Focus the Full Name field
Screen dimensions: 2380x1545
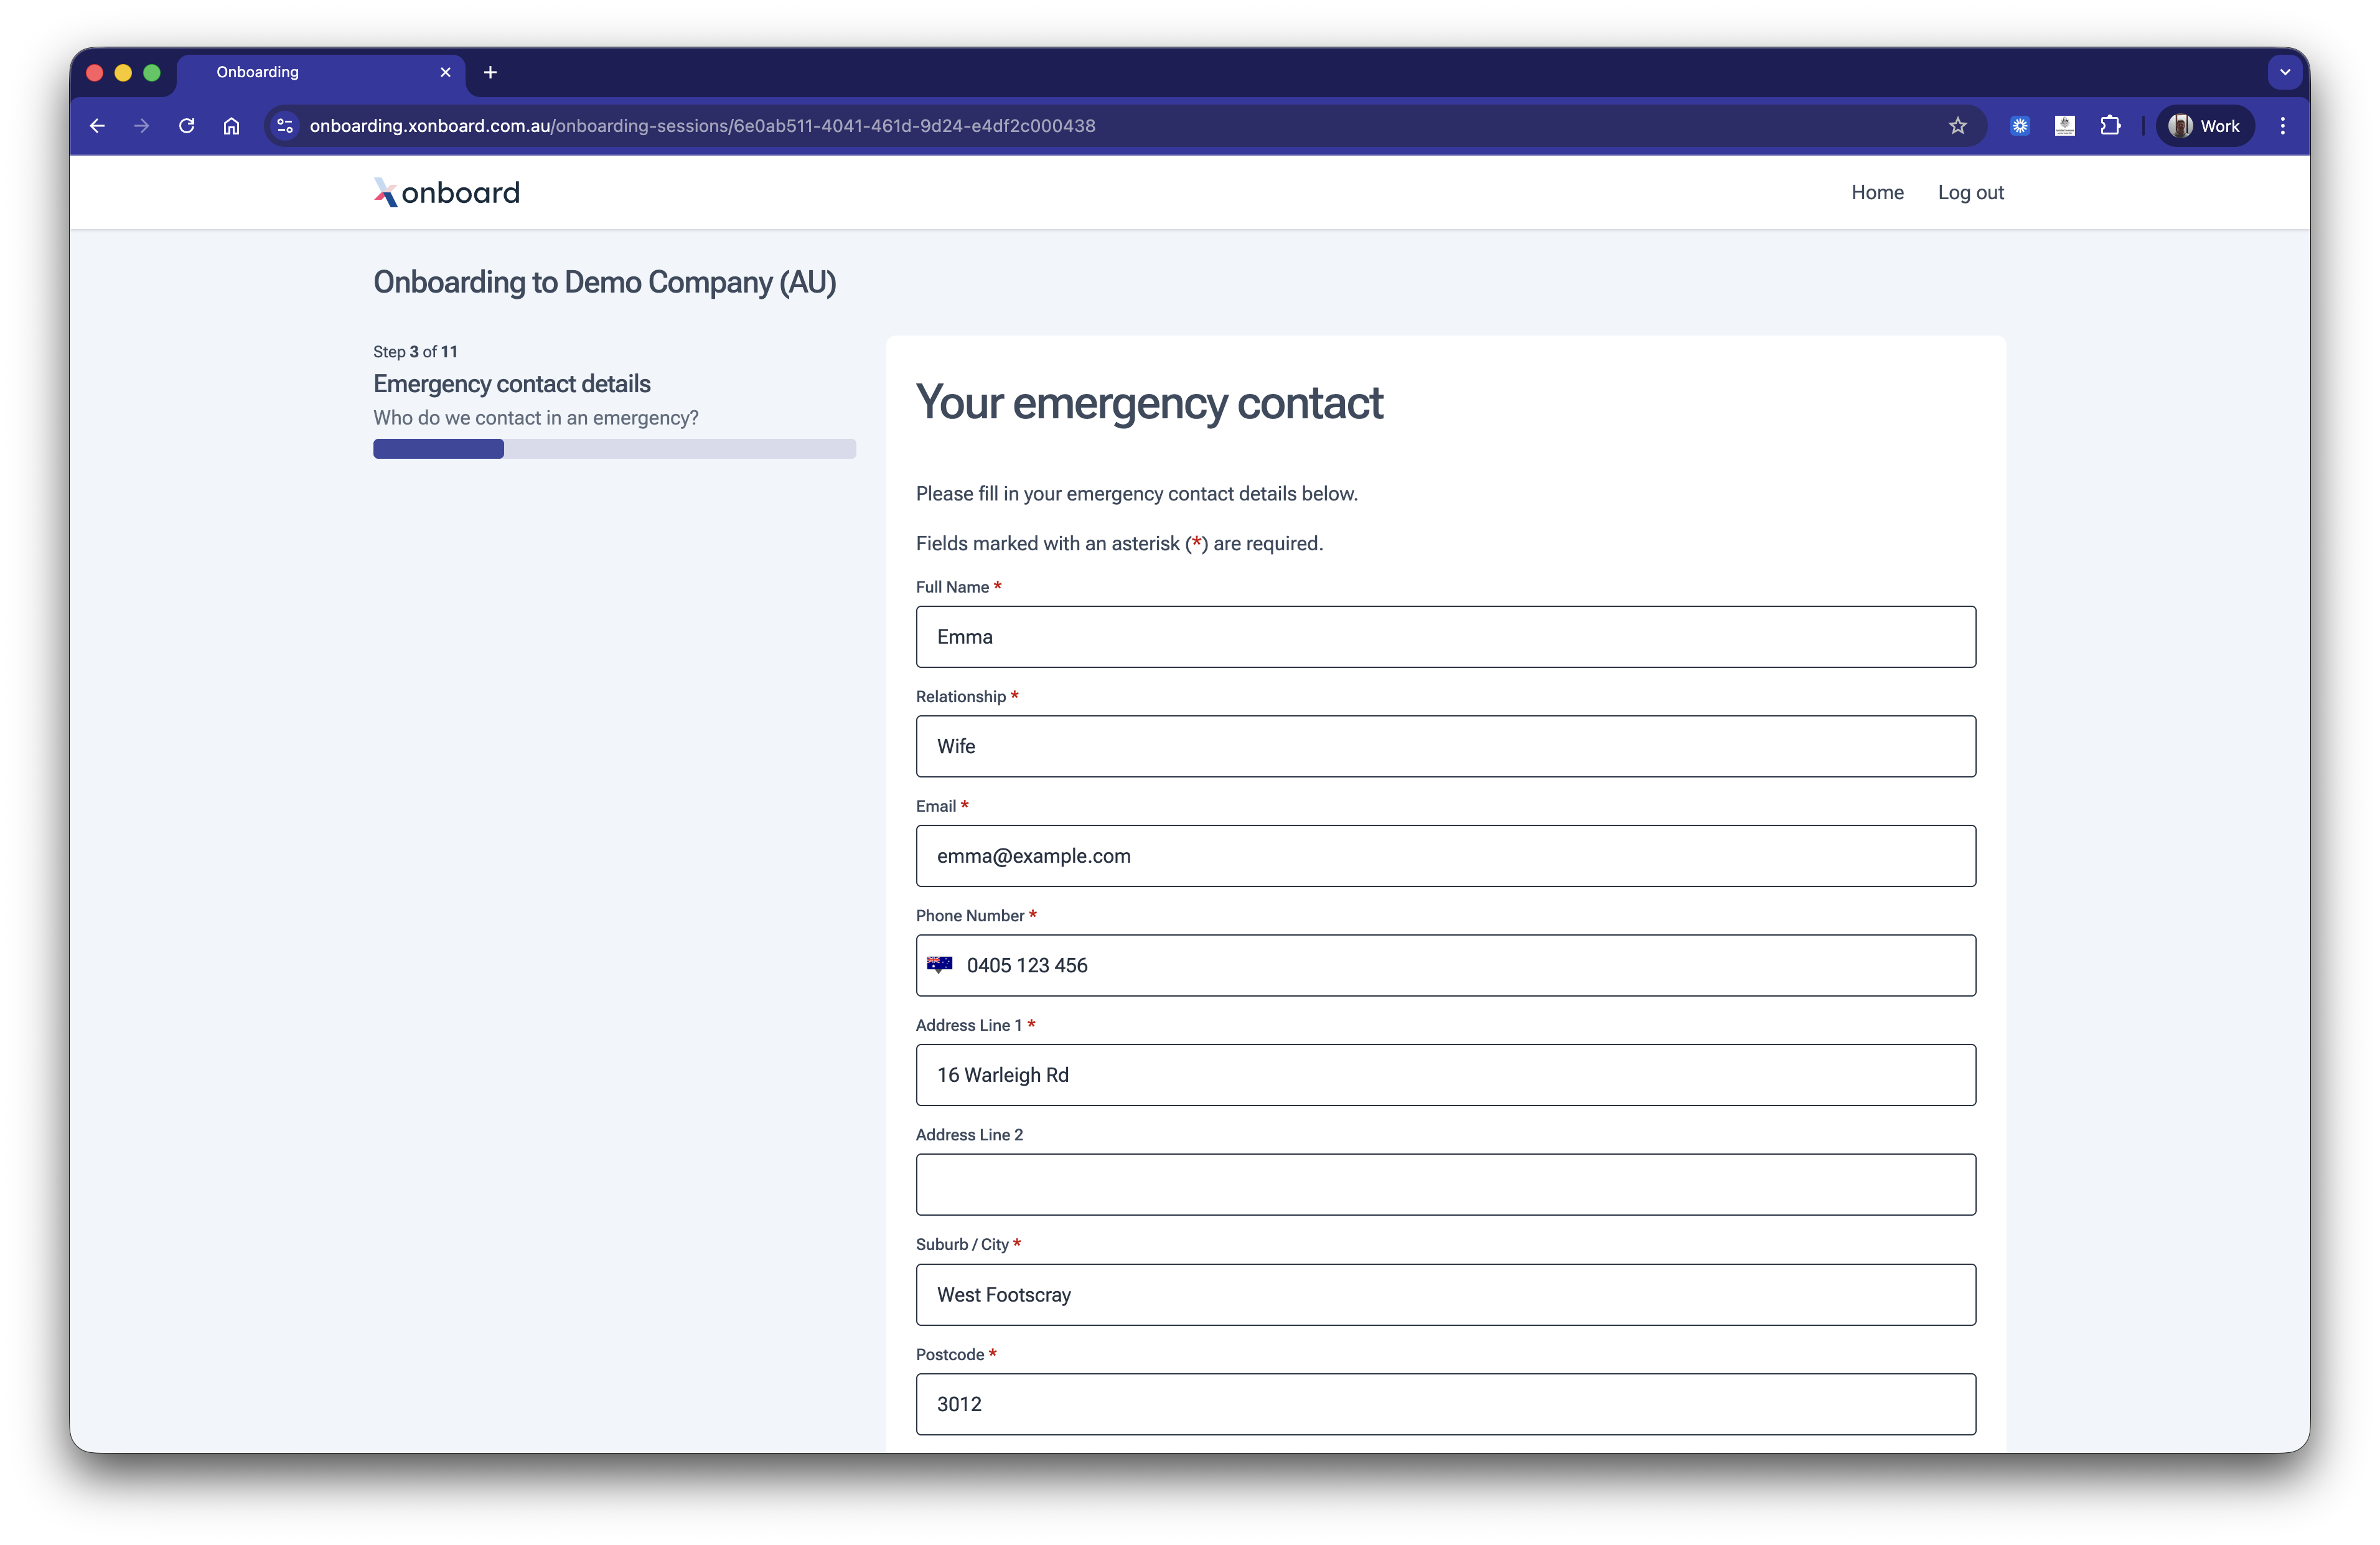[x=1445, y=637]
